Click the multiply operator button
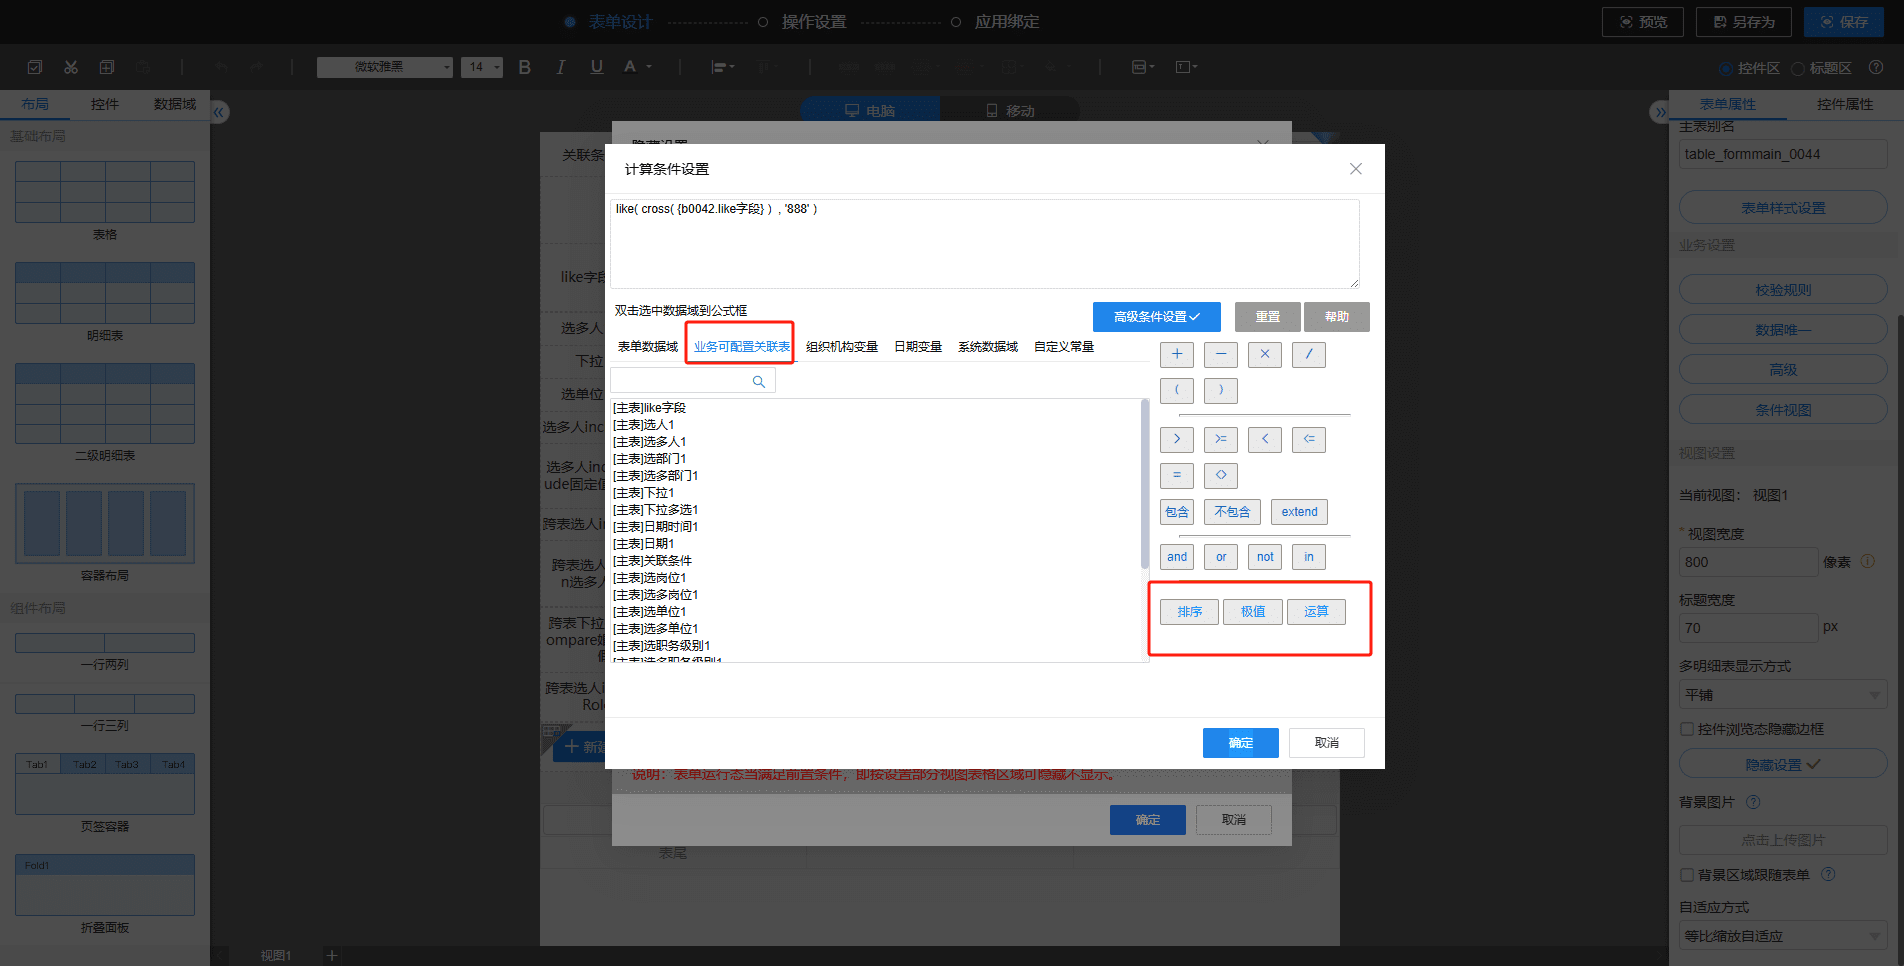The height and width of the screenshot is (966, 1904). [x=1265, y=354]
